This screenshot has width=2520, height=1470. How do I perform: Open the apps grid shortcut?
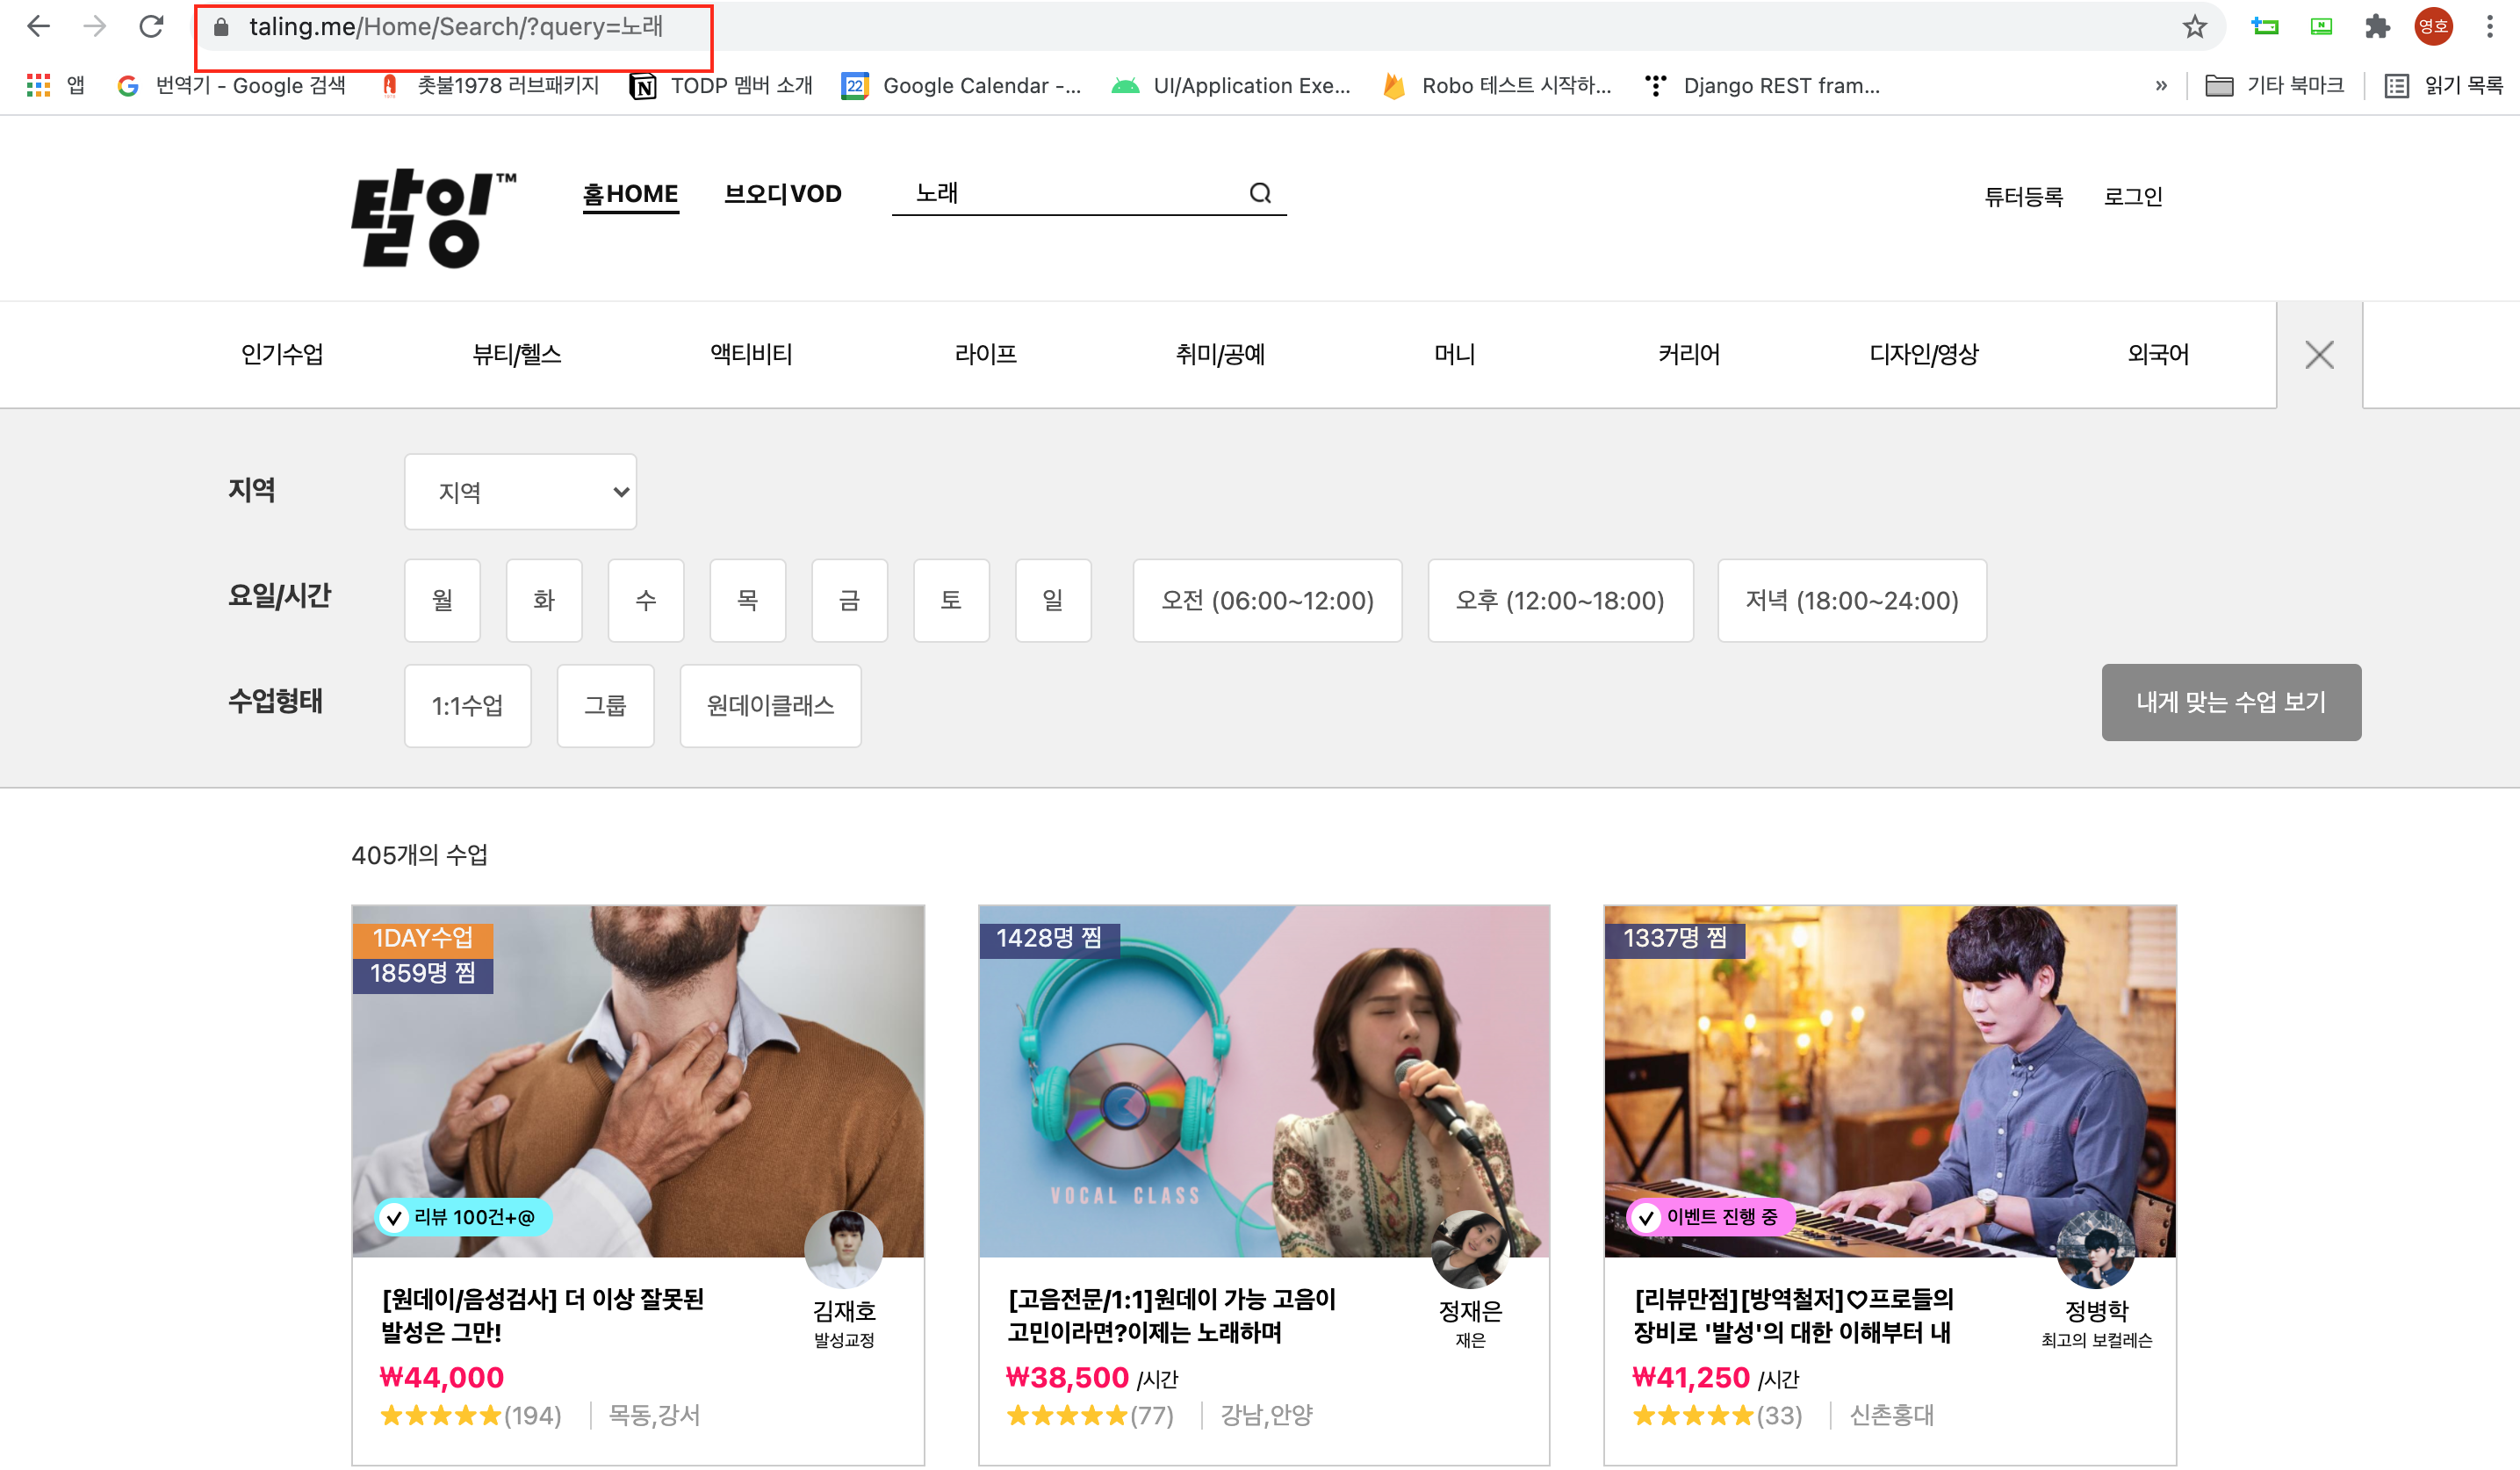[x=39, y=86]
